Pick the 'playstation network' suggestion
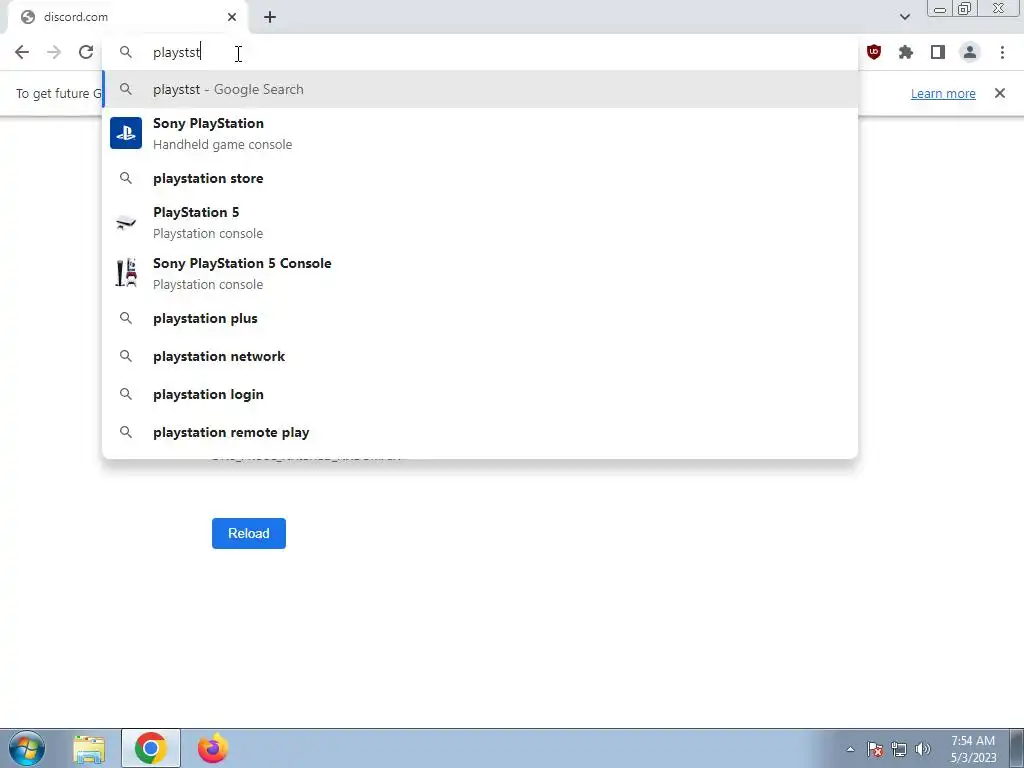The image size is (1024, 768). 480,357
